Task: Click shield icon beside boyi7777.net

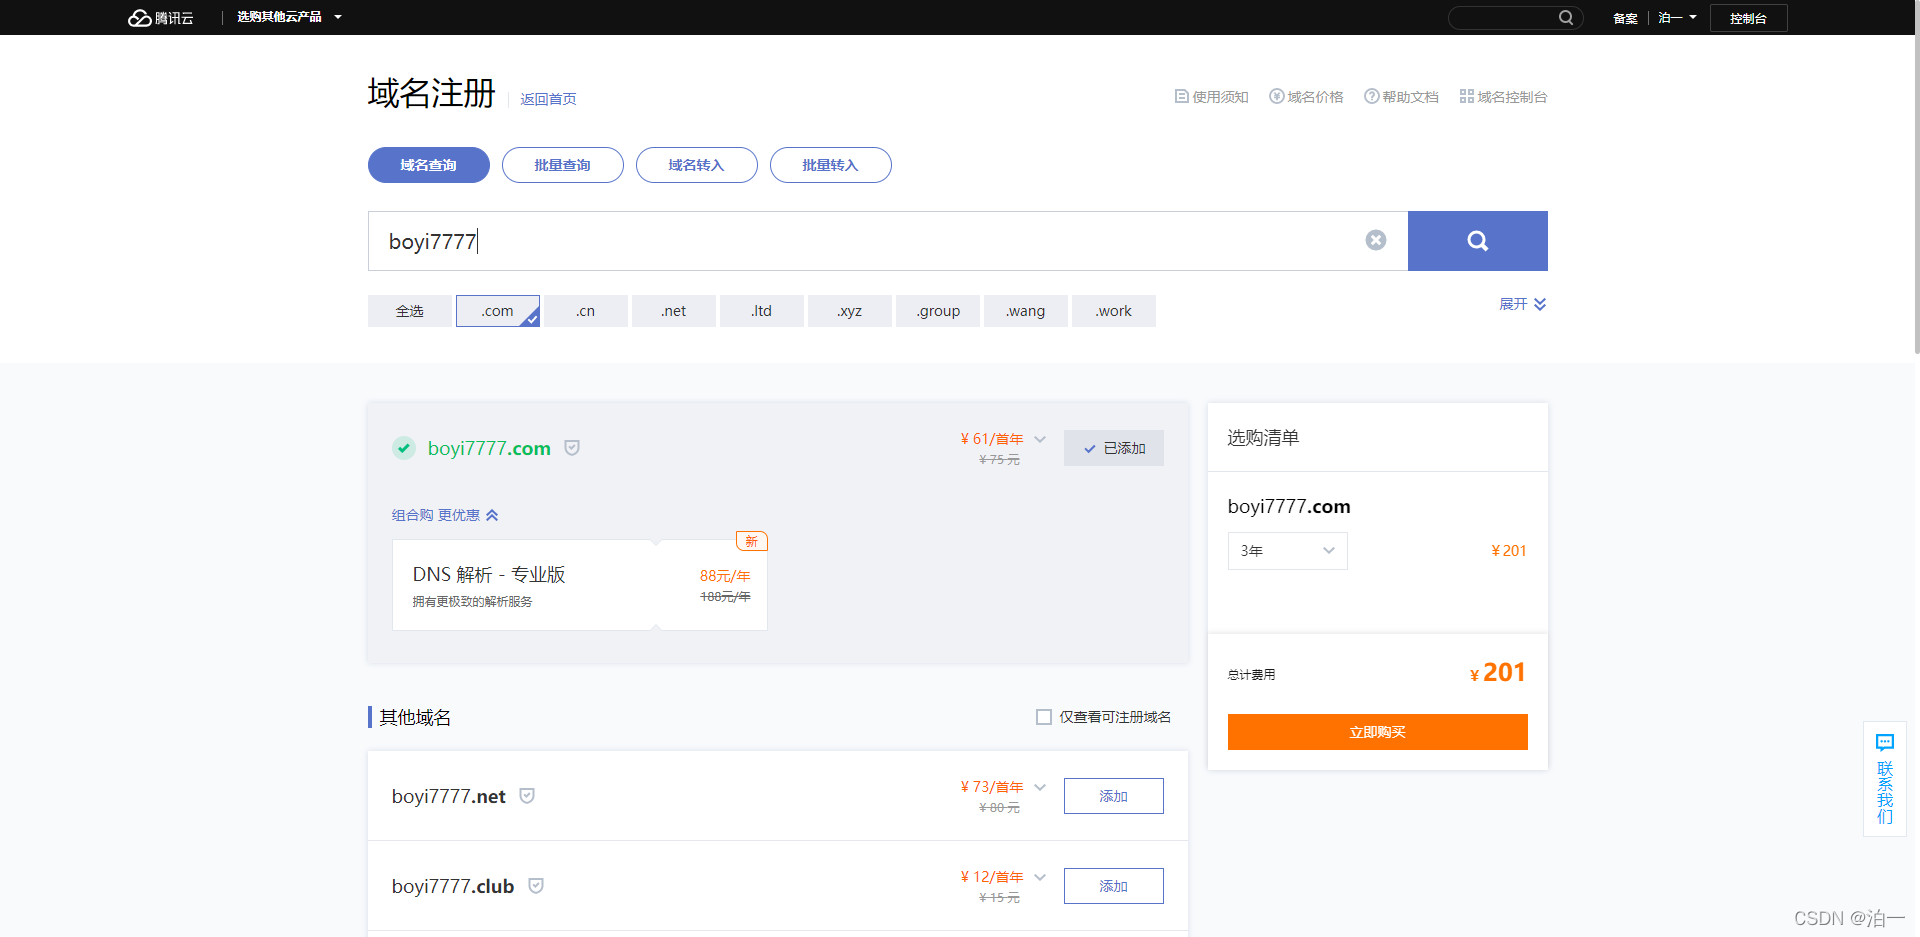Action: tap(527, 796)
